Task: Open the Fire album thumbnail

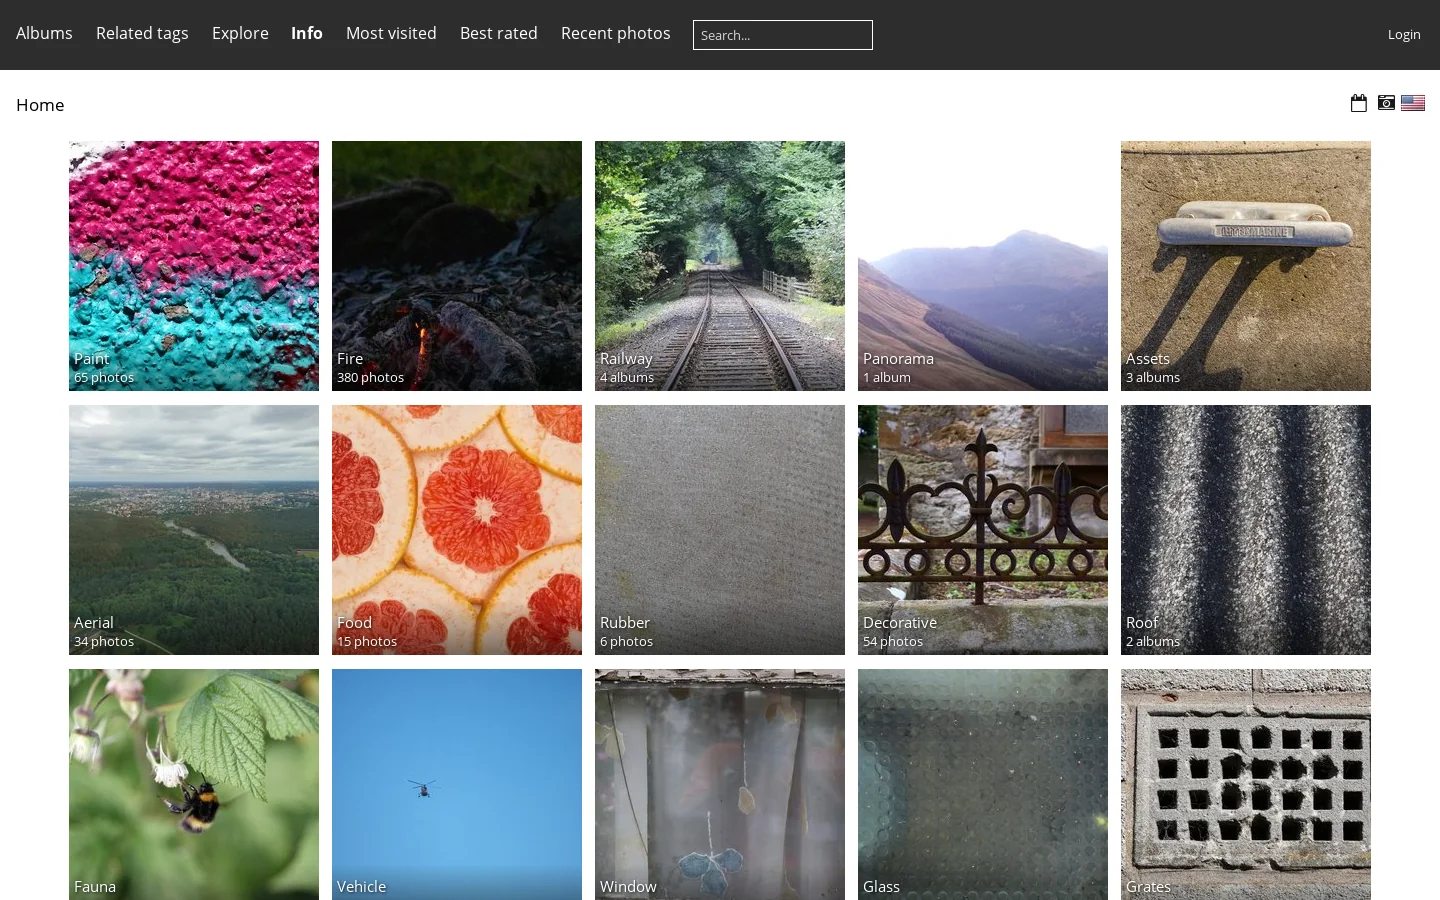Action: coord(457,266)
